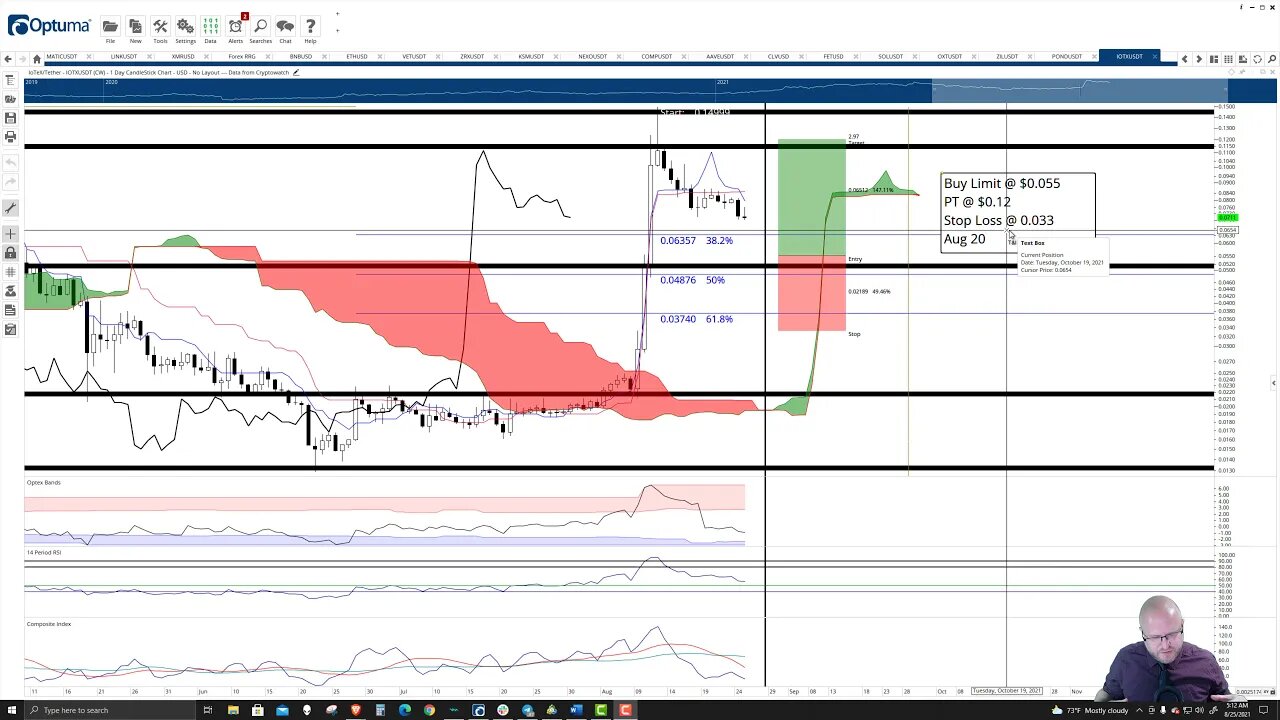Open the PONDUSDT tab

1066,57
